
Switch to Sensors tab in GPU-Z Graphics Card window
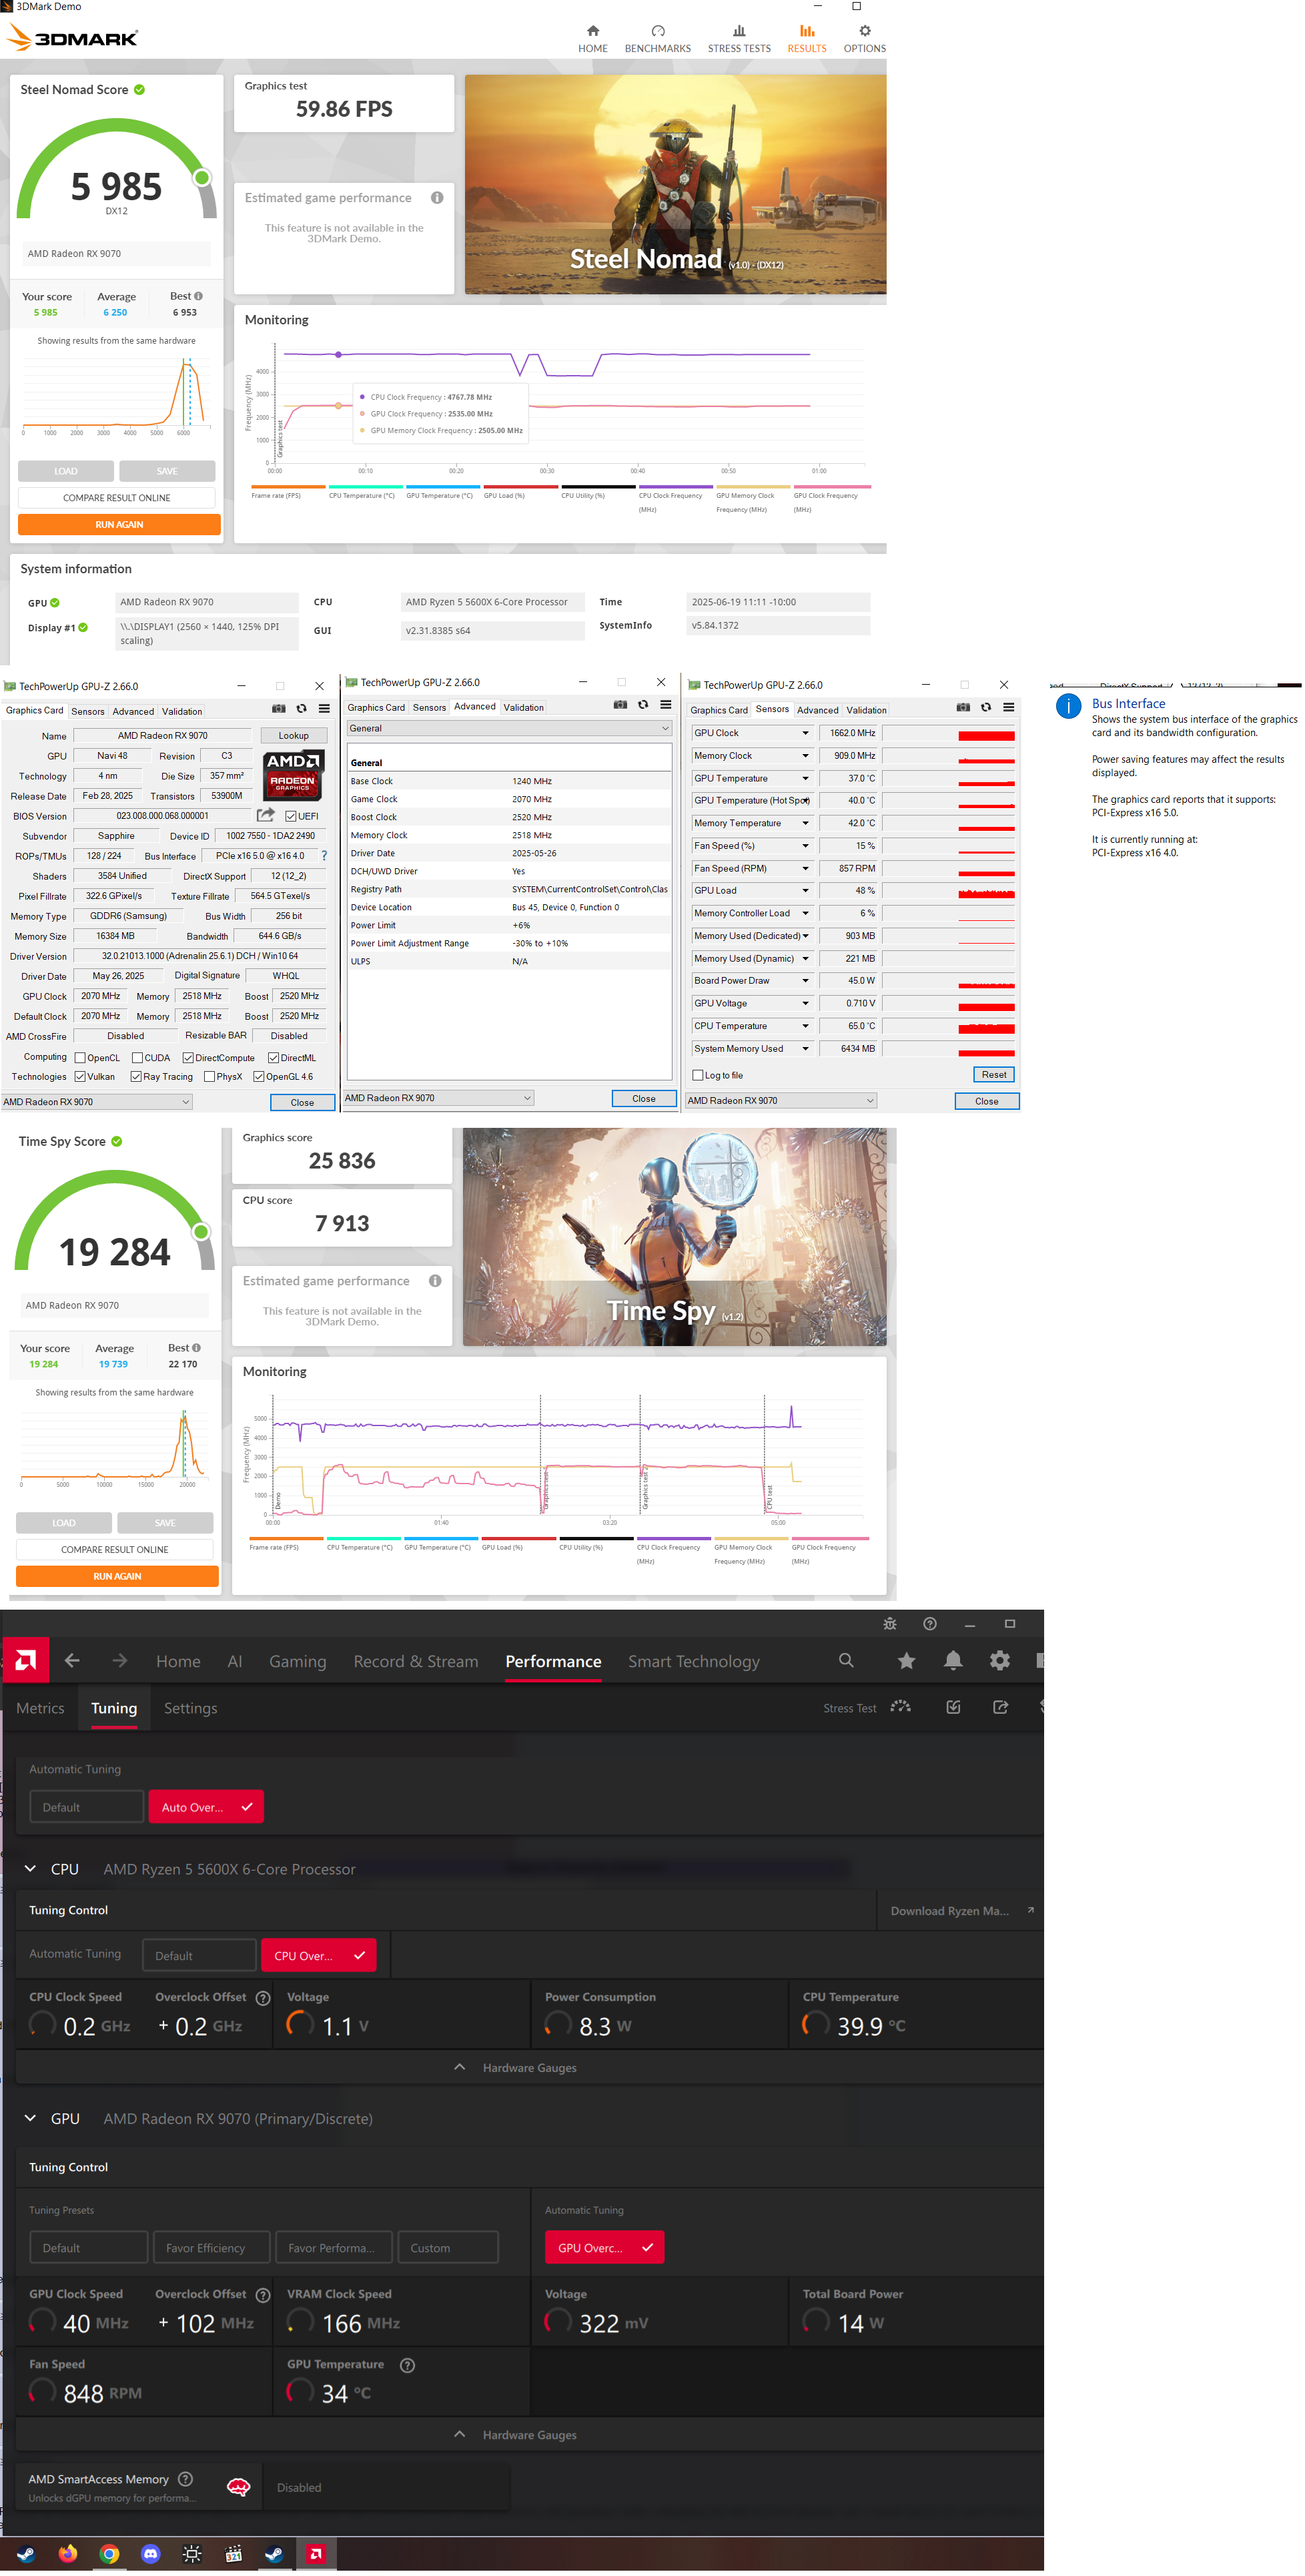coord(87,712)
